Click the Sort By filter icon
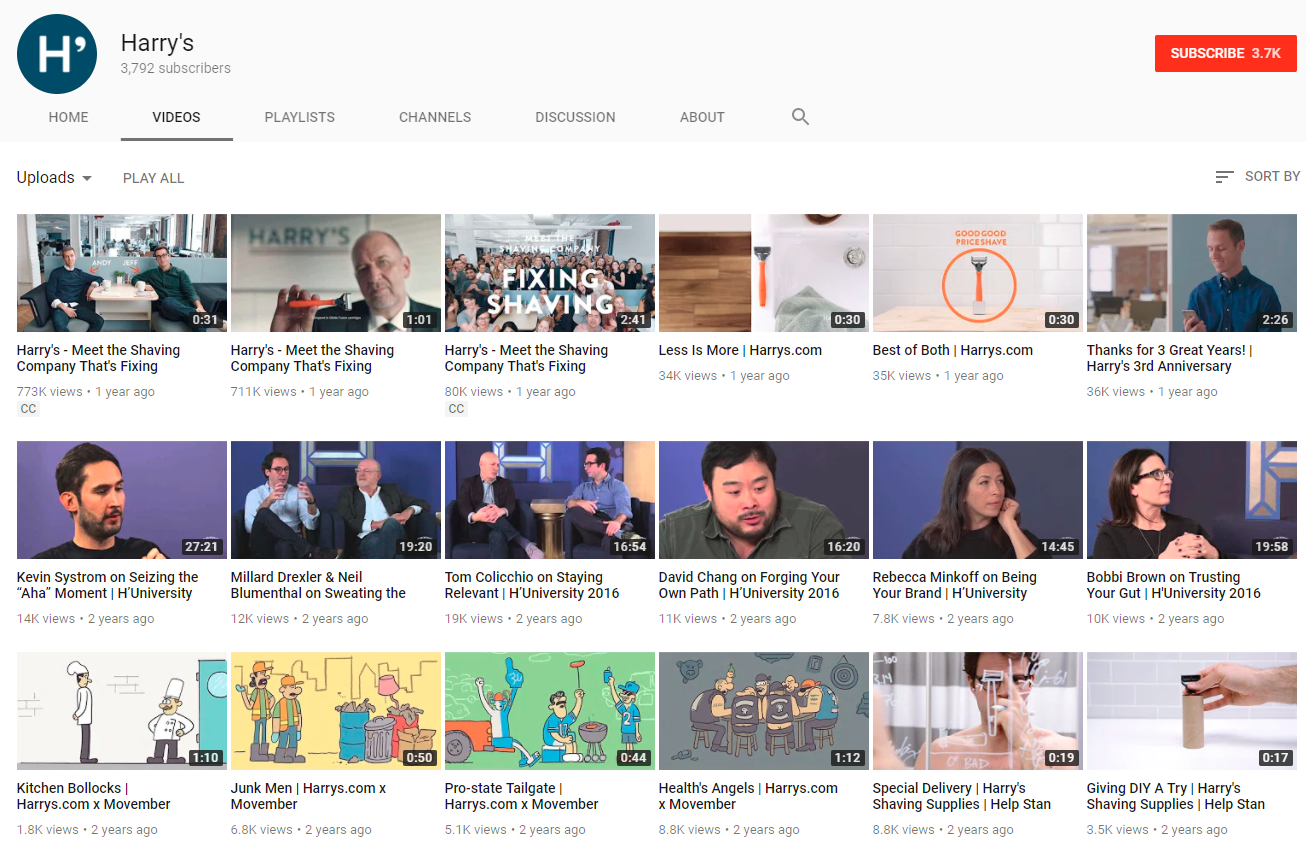 point(1223,176)
